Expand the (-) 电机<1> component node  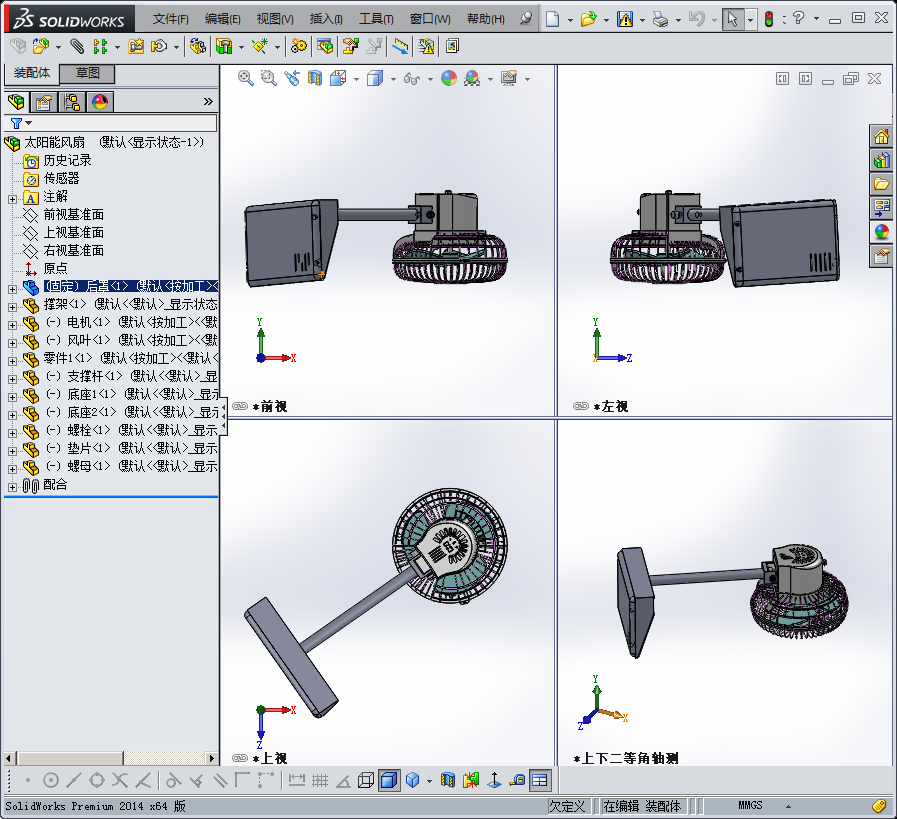click(13, 325)
